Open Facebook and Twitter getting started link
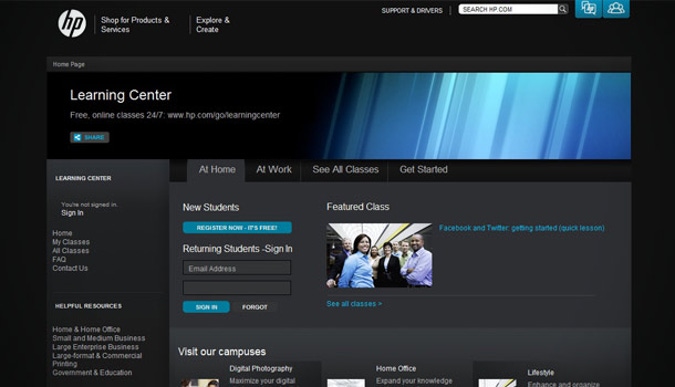The image size is (675, 387). [522, 228]
